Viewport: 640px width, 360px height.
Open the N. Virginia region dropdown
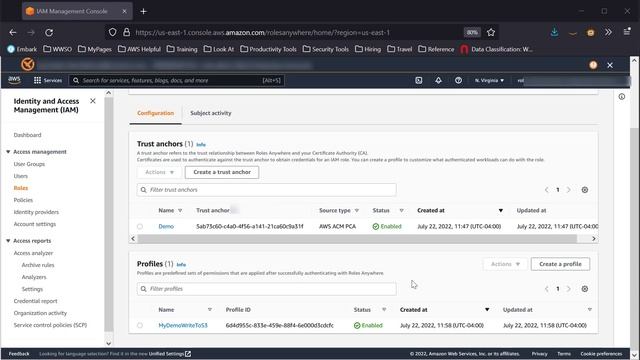489,80
